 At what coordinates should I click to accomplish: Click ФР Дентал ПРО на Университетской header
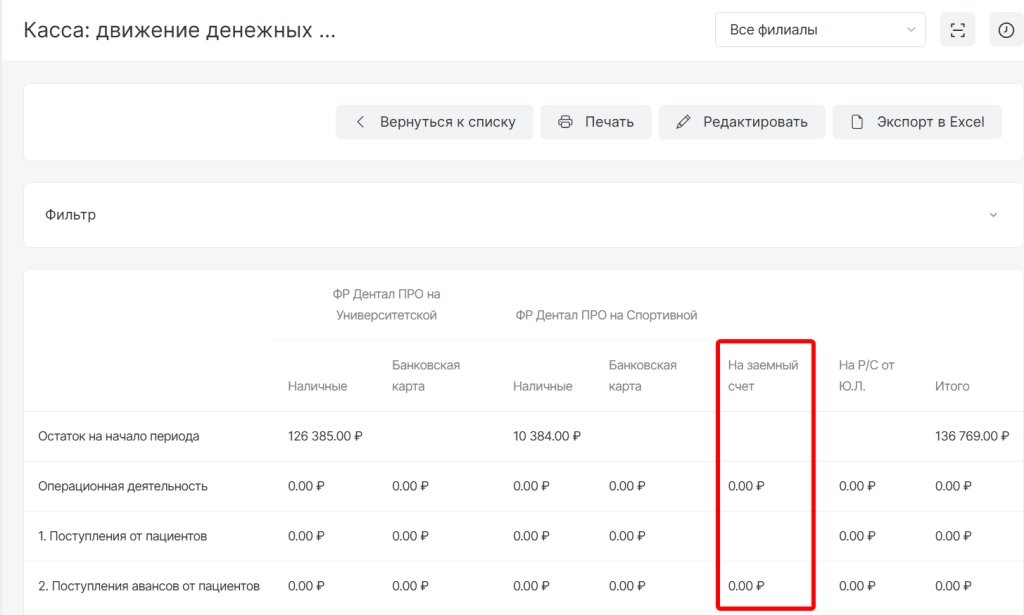pyautogui.click(x=386, y=305)
